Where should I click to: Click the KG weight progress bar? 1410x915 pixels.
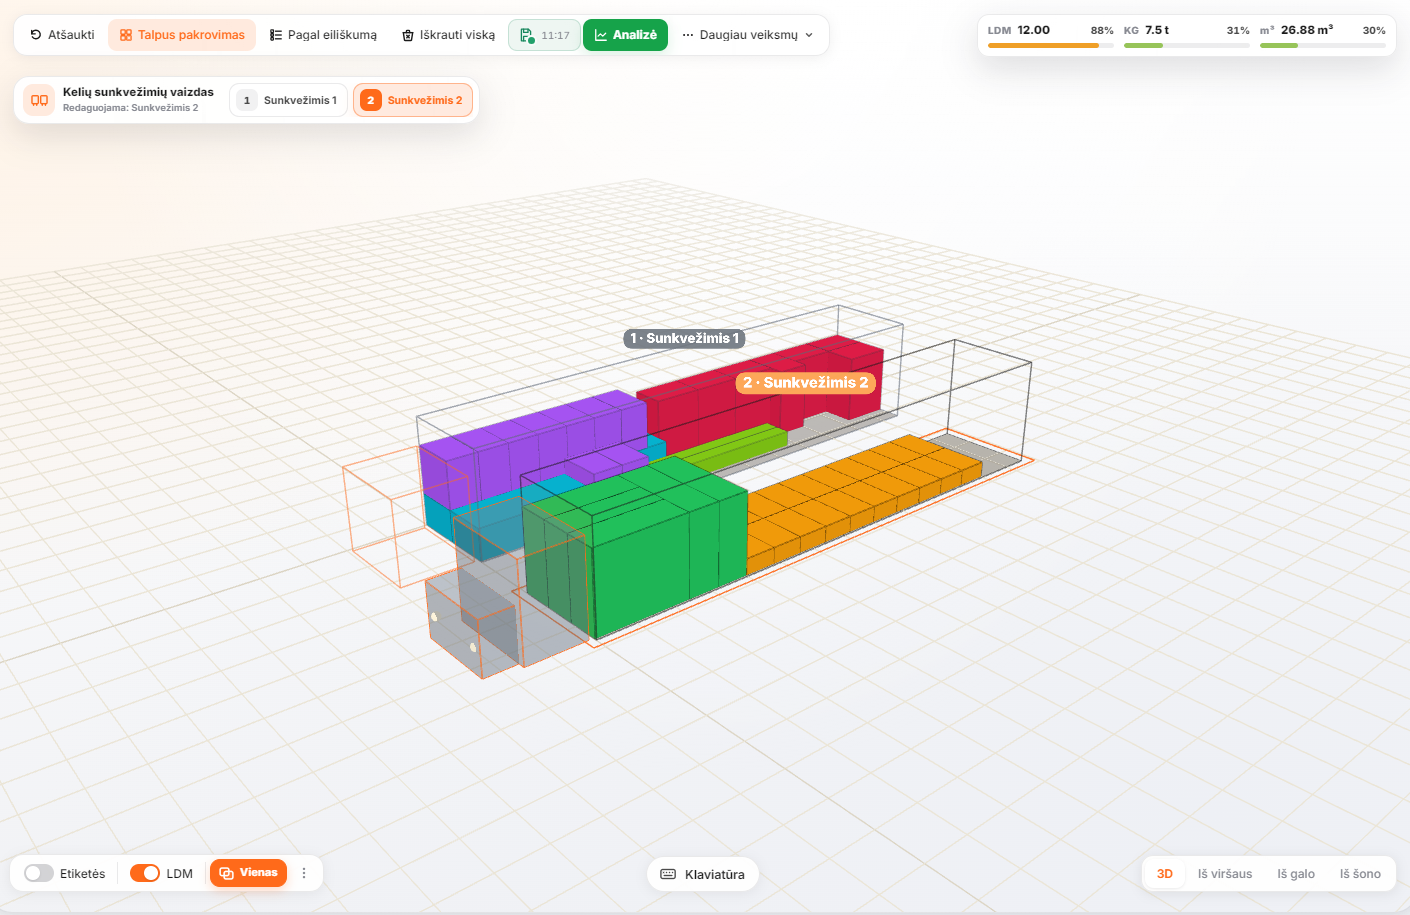pyautogui.click(x=1186, y=45)
